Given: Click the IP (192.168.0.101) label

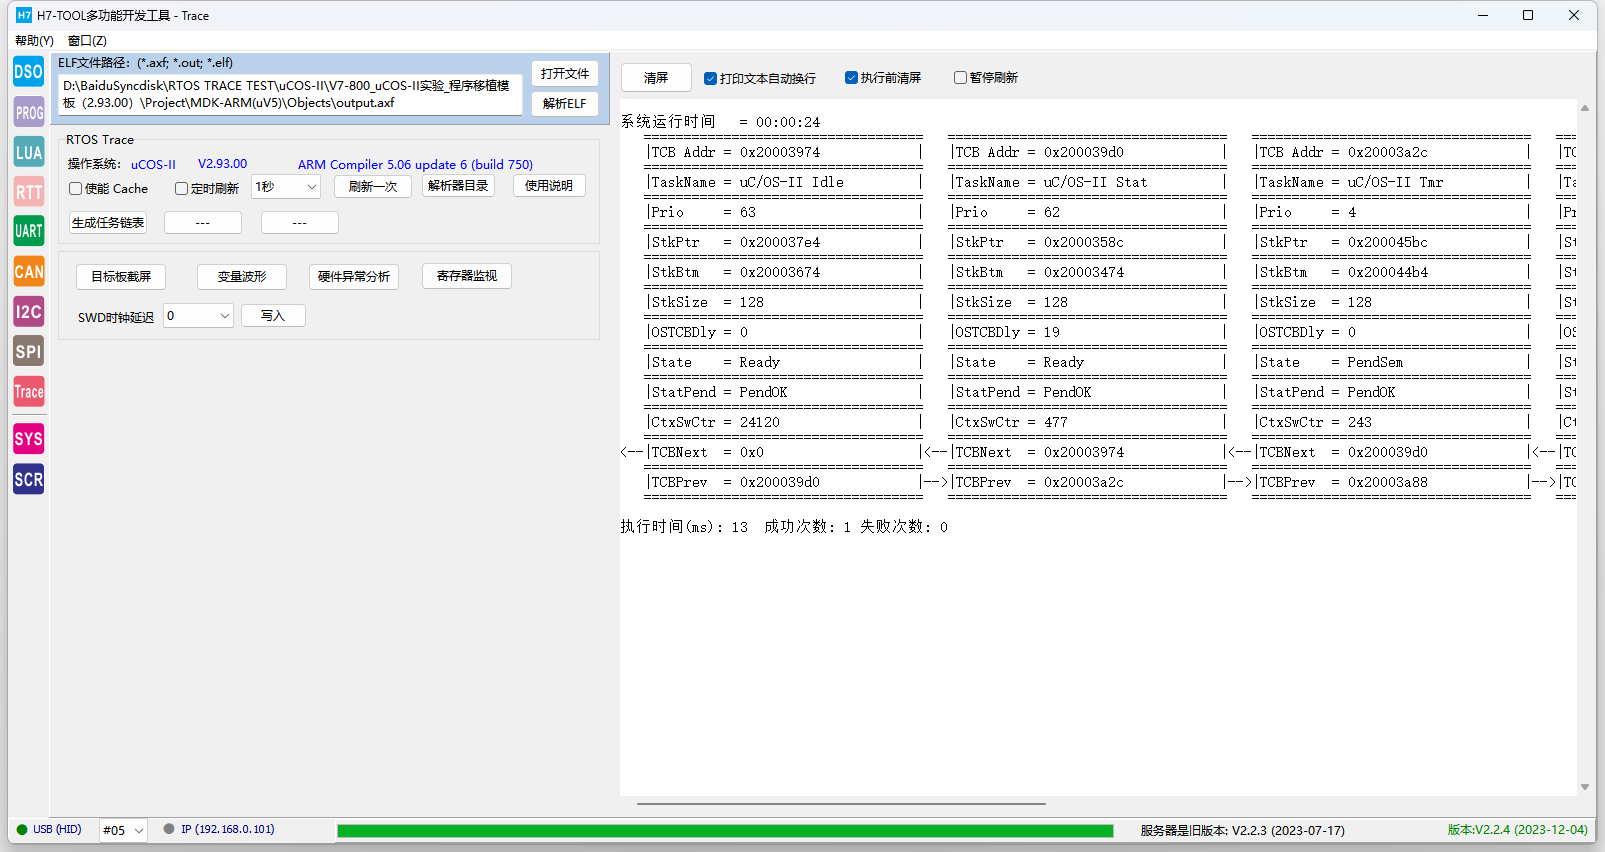Looking at the screenshot, I should pyautogui.click(x=228, y=829).
